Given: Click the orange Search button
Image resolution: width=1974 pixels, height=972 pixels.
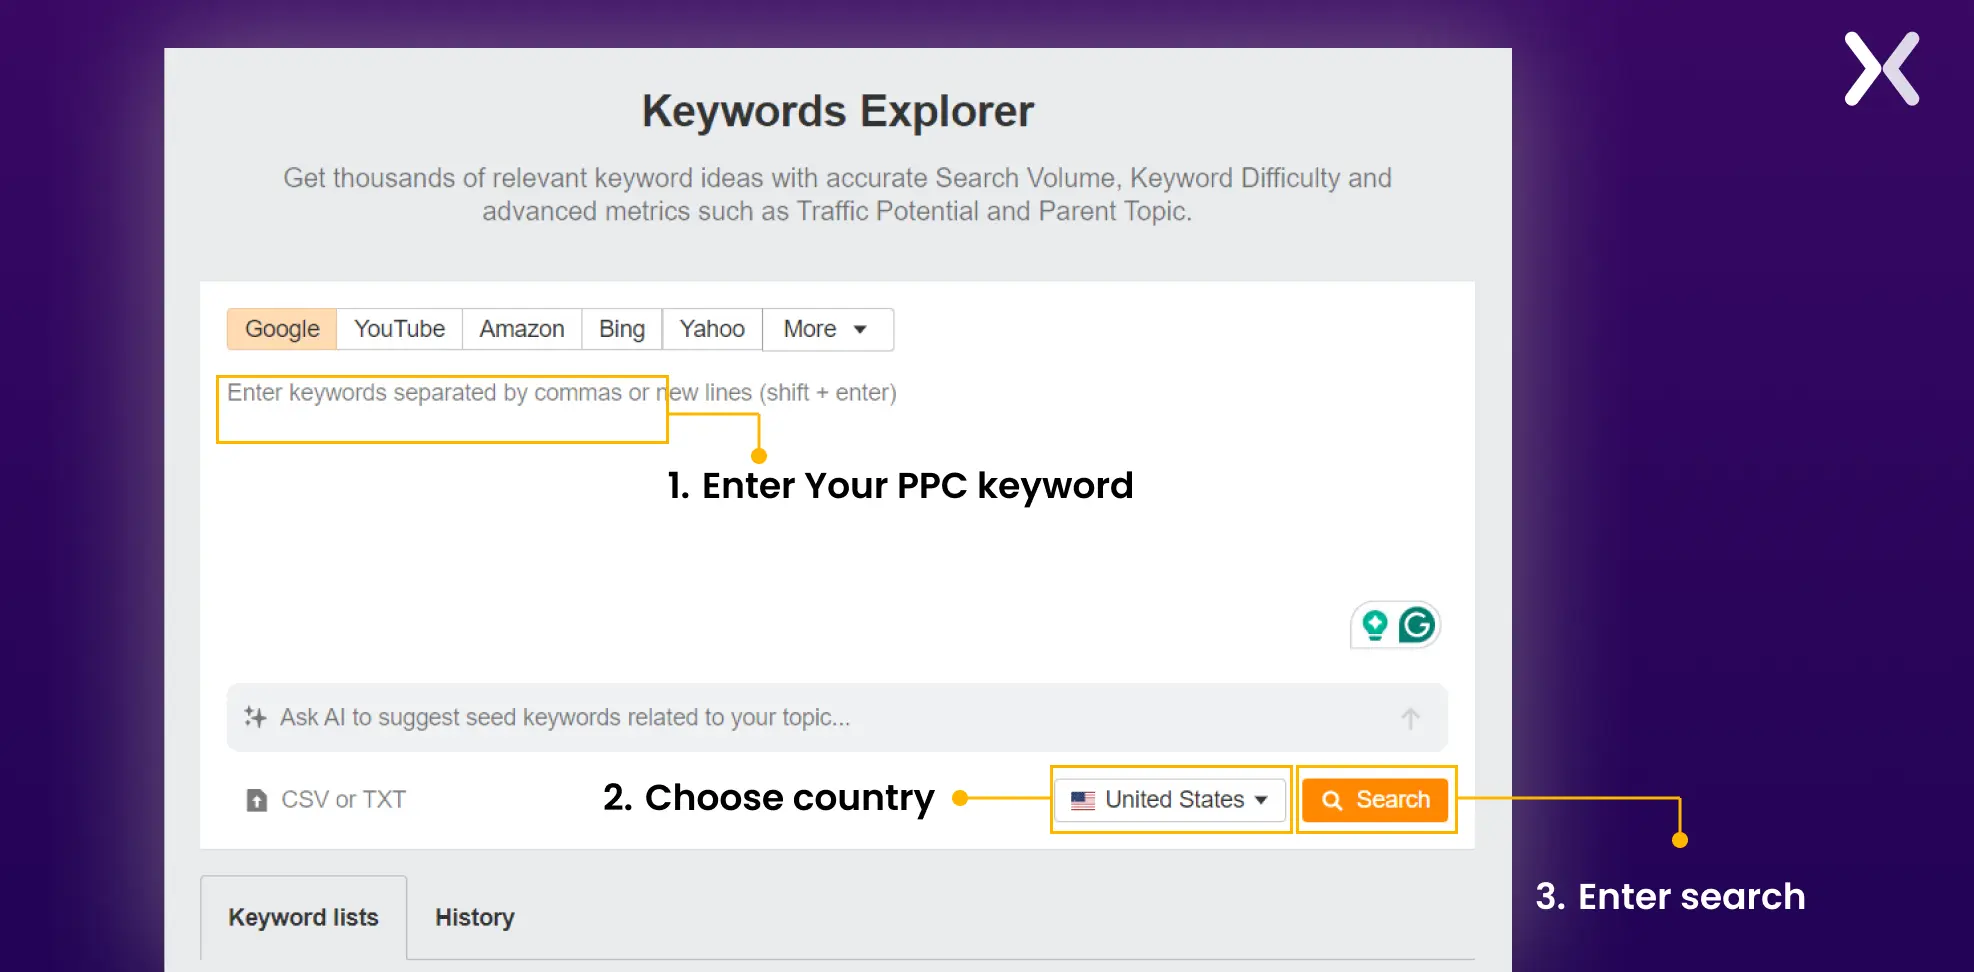Looking at the screenshot, I should 1375,800.
